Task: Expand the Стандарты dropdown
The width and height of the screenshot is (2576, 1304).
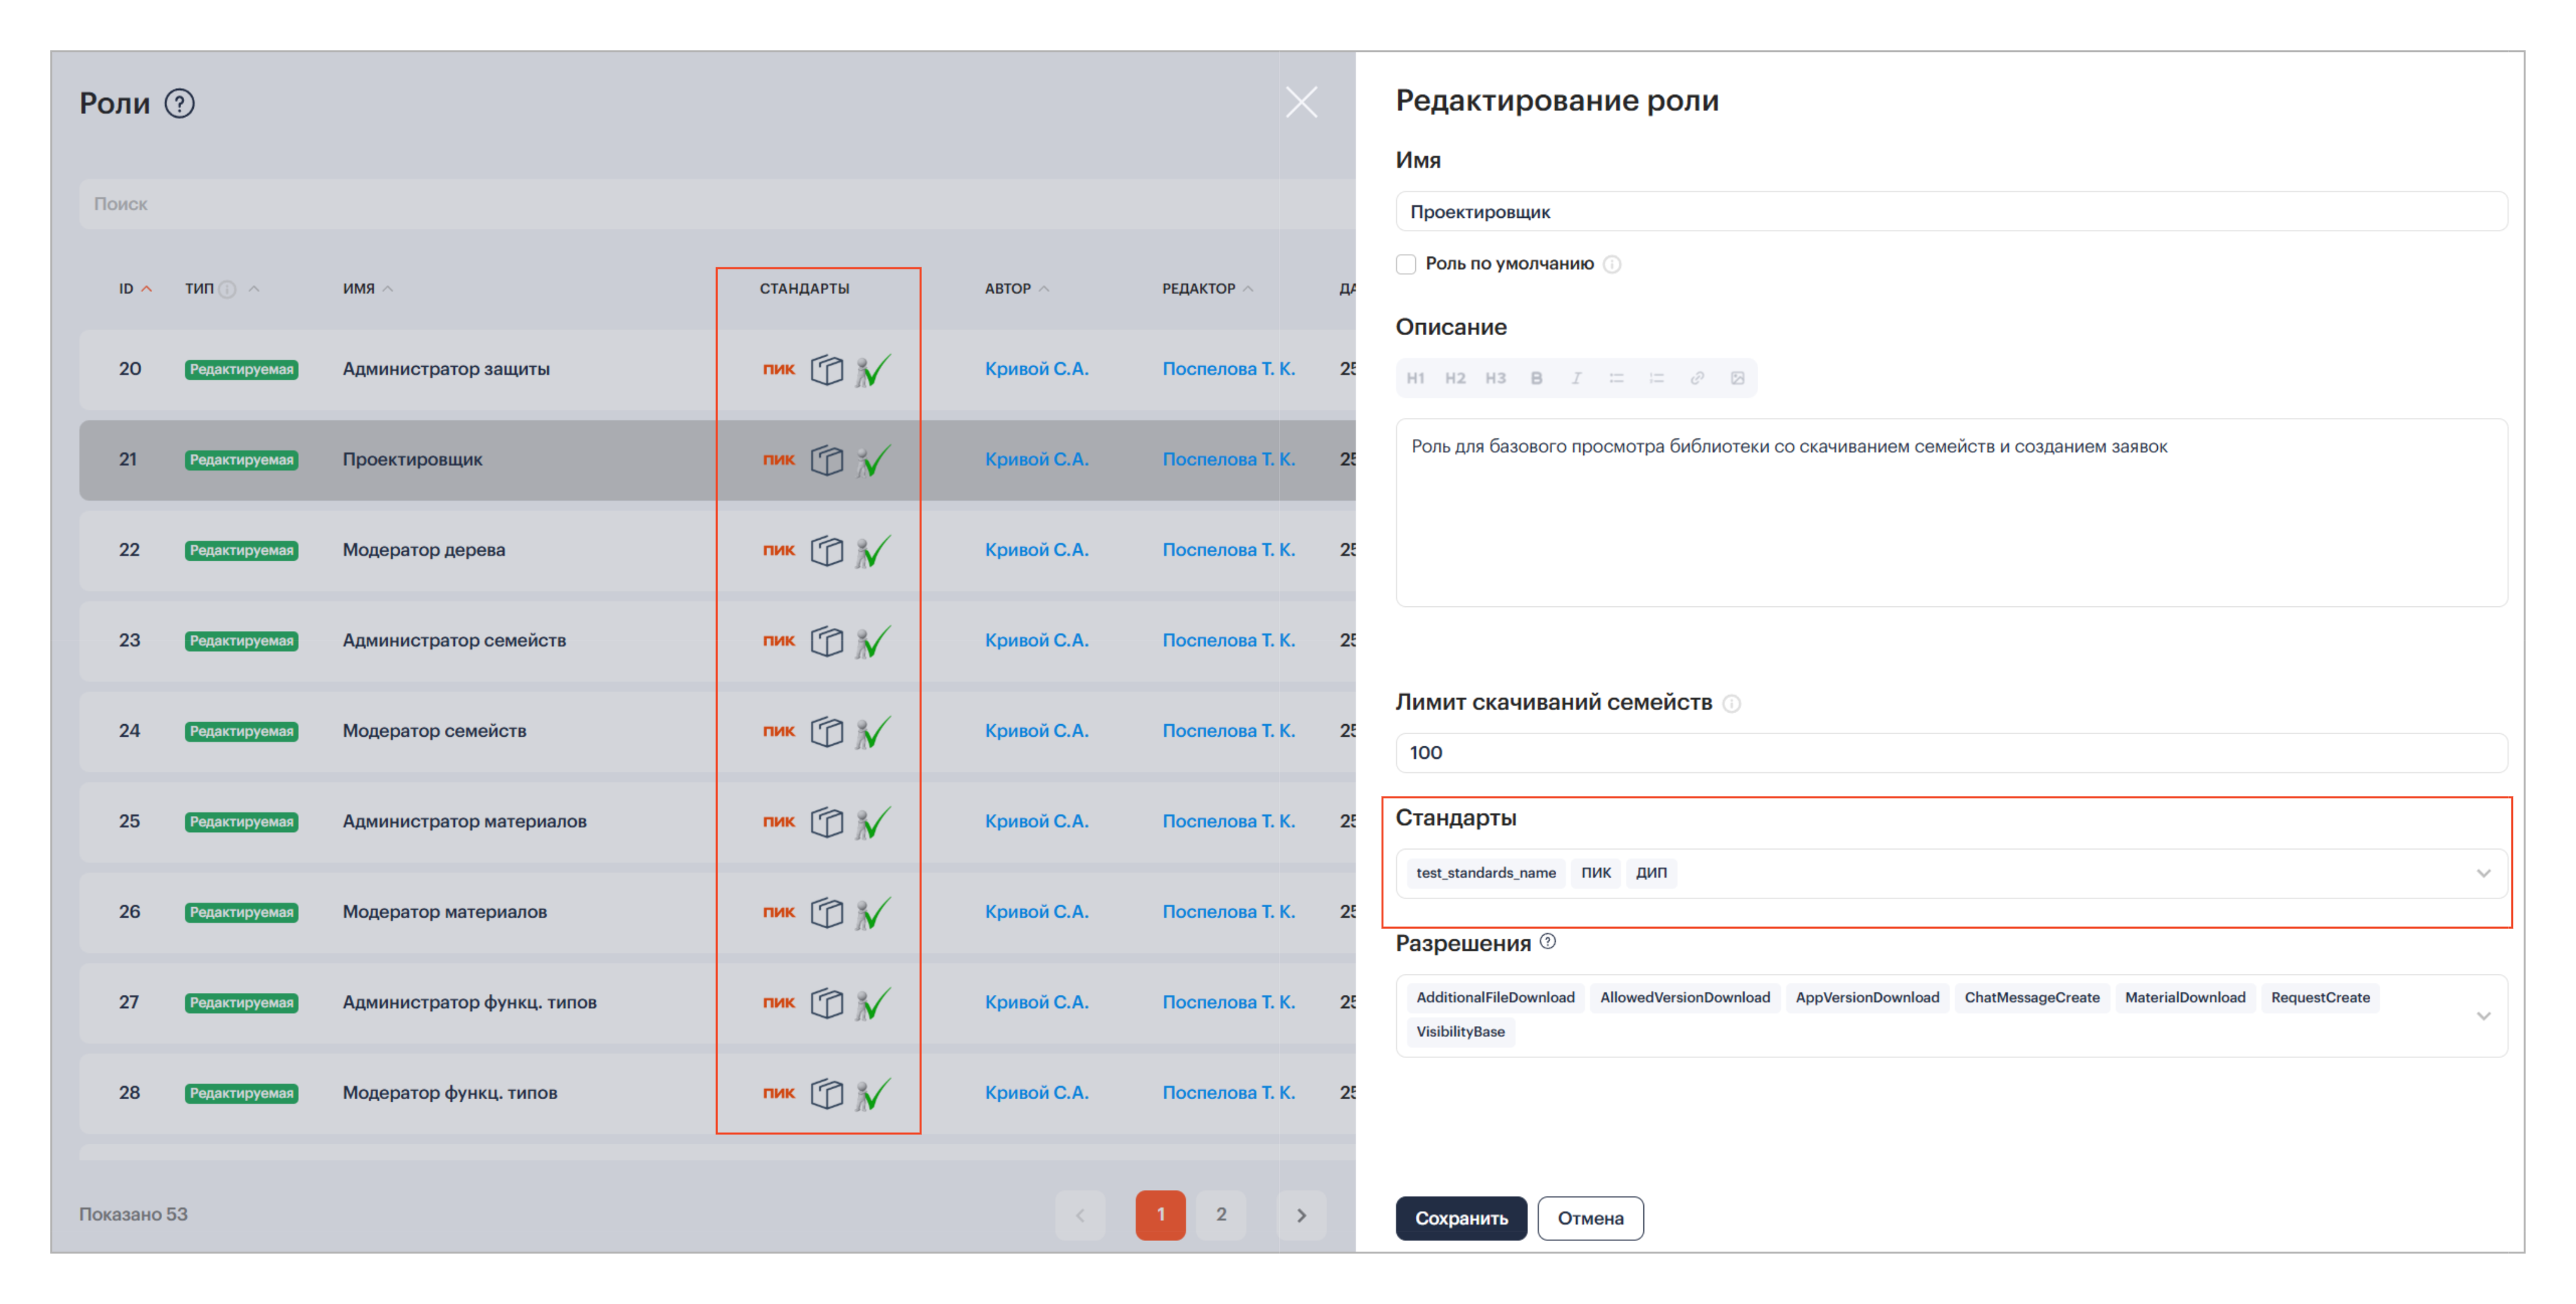Action: coord(2483,873)
